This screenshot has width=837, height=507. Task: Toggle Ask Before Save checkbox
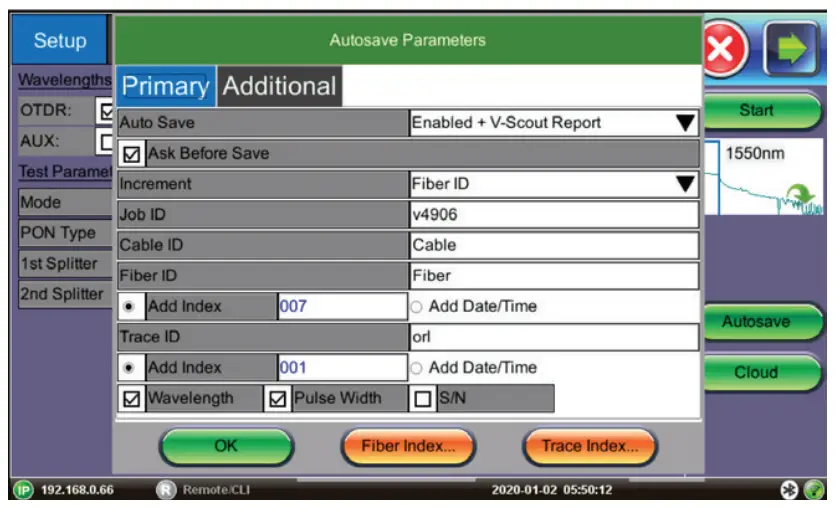point(130,154)
